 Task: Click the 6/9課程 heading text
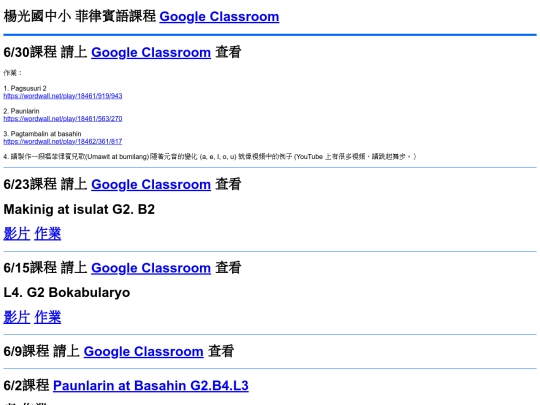pos(27,351)
